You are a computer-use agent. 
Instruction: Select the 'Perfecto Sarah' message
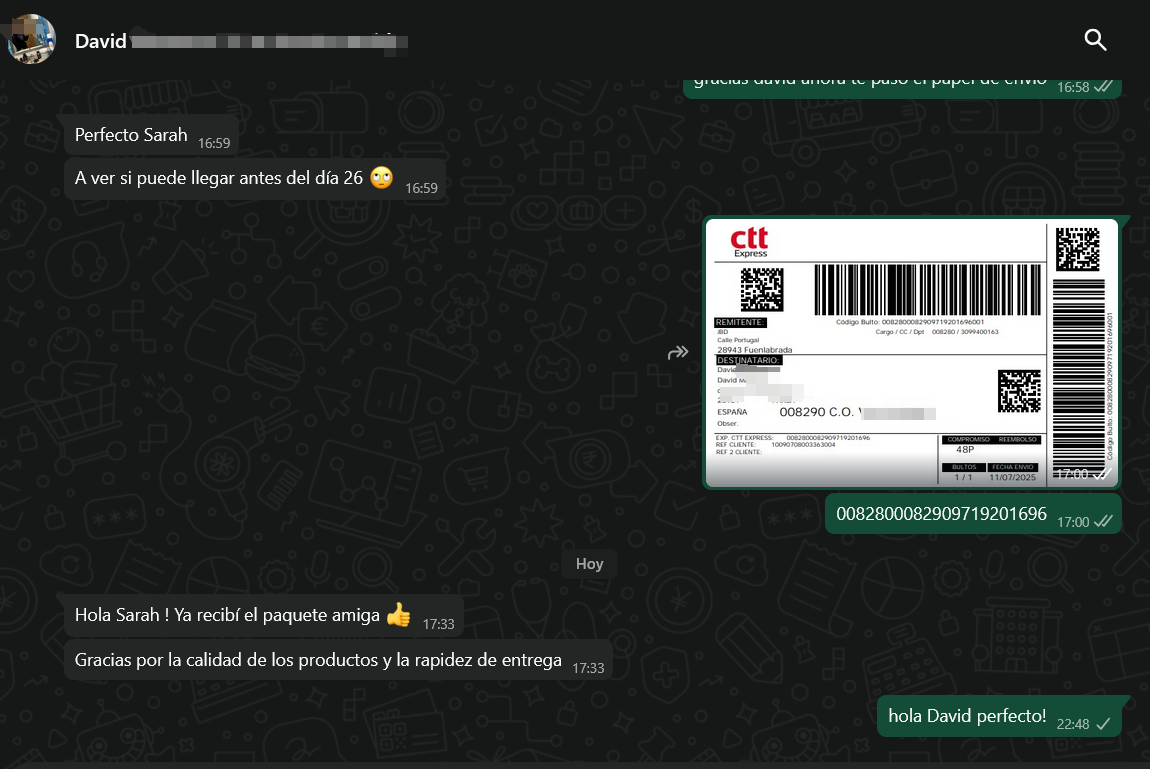pos(152,135)
